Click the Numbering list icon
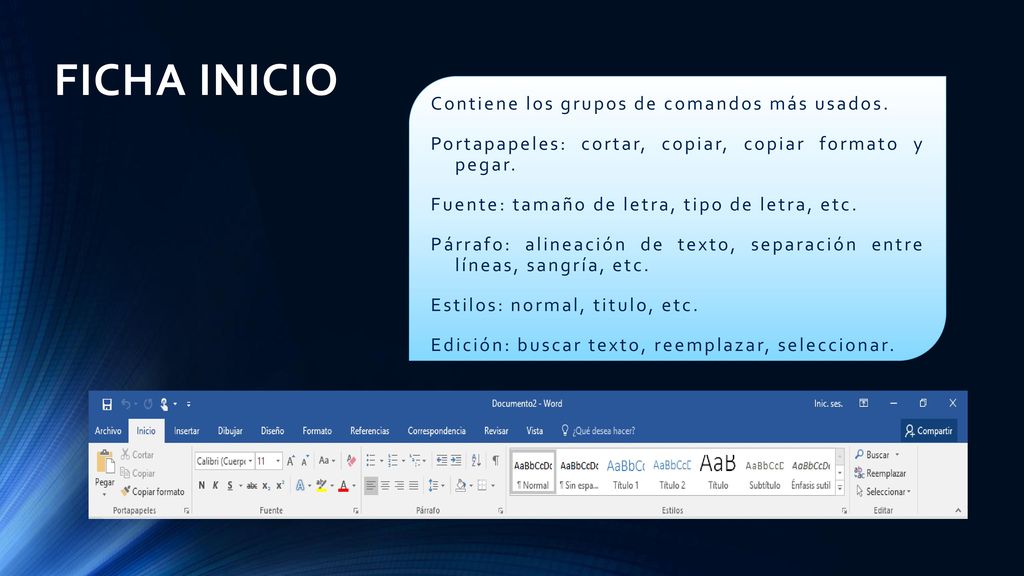Viewport: 1024px width, 576px height. (393, 461)
